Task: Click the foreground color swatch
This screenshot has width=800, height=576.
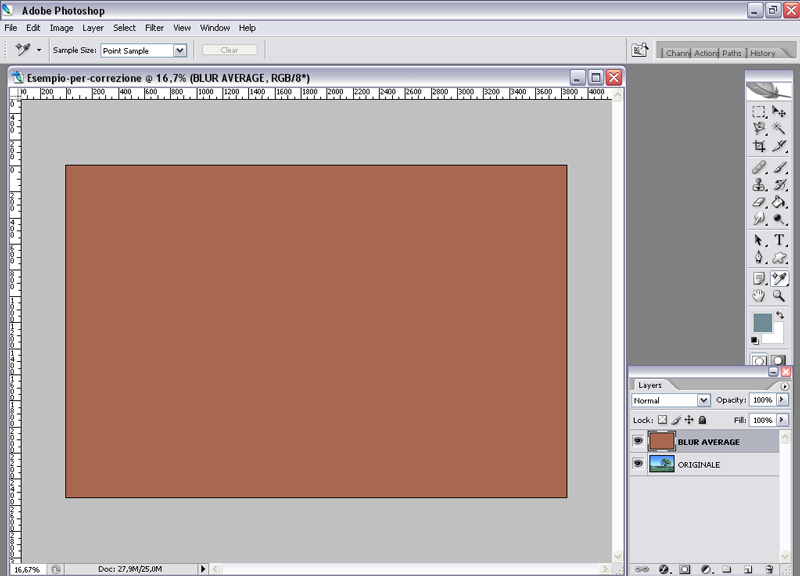Action: point(762,322)
